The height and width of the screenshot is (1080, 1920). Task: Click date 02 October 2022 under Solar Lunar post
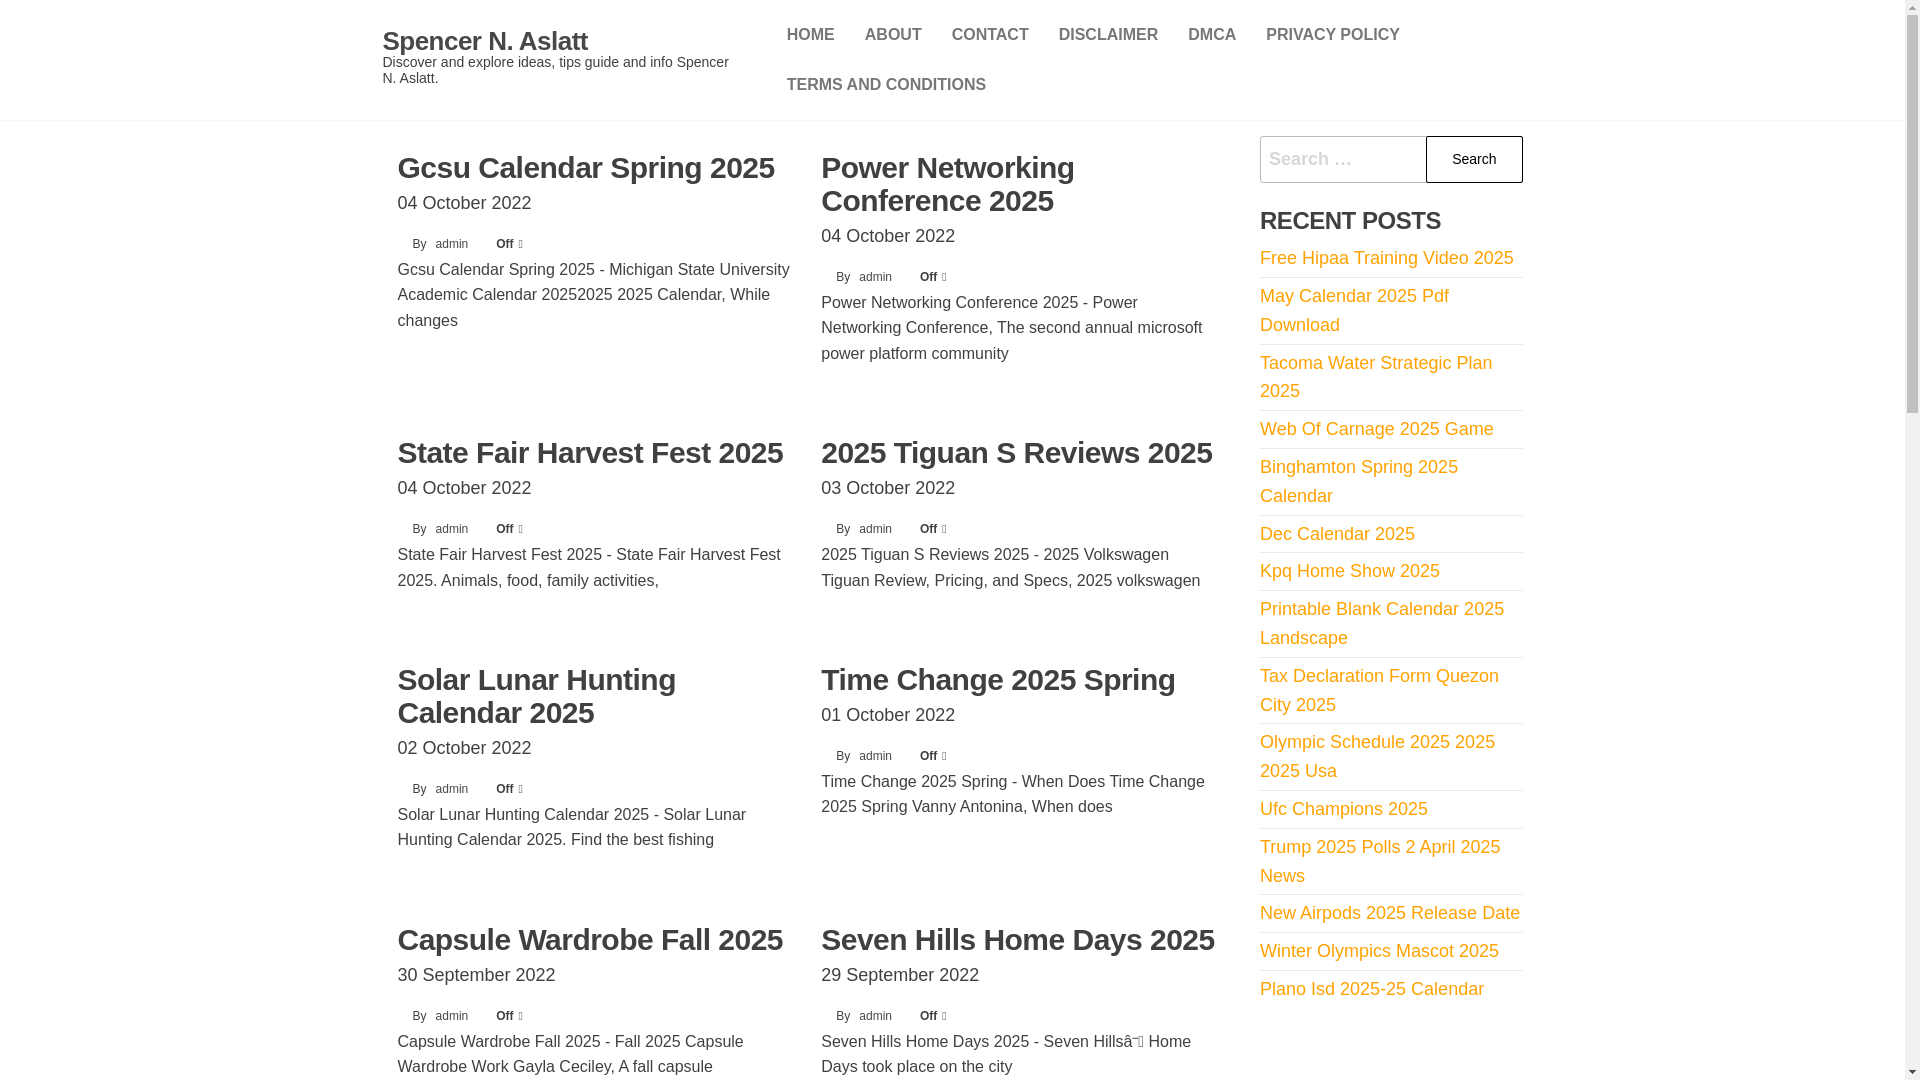click(x=464, y=748)
